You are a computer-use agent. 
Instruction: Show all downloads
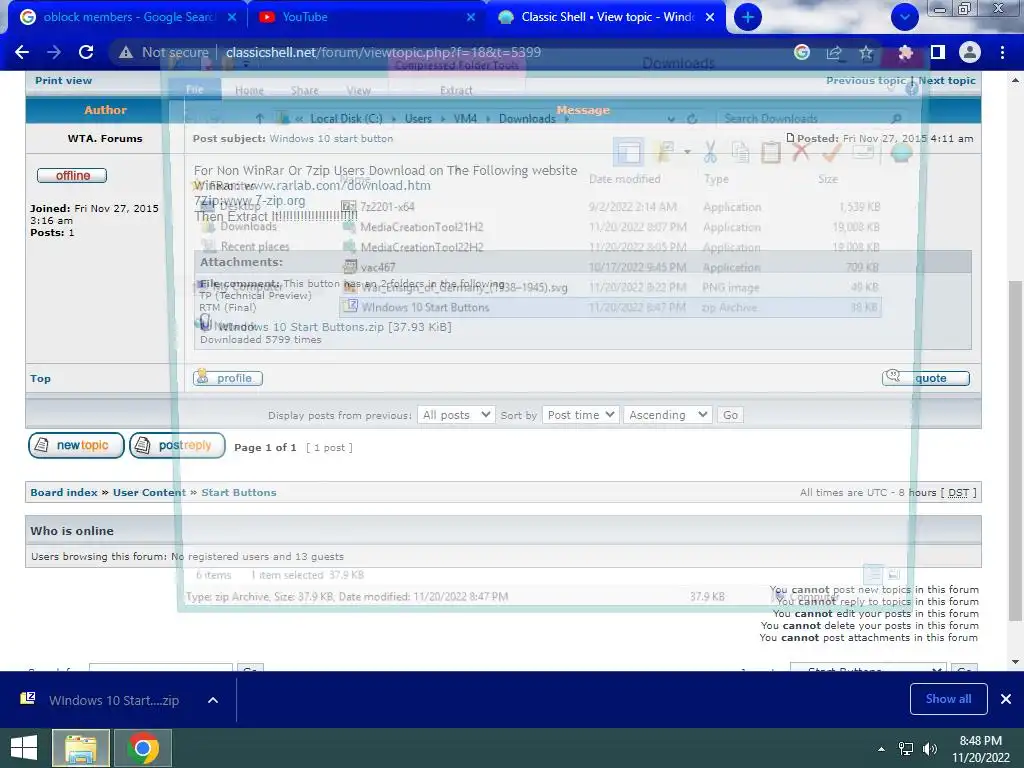coord(948,699)
